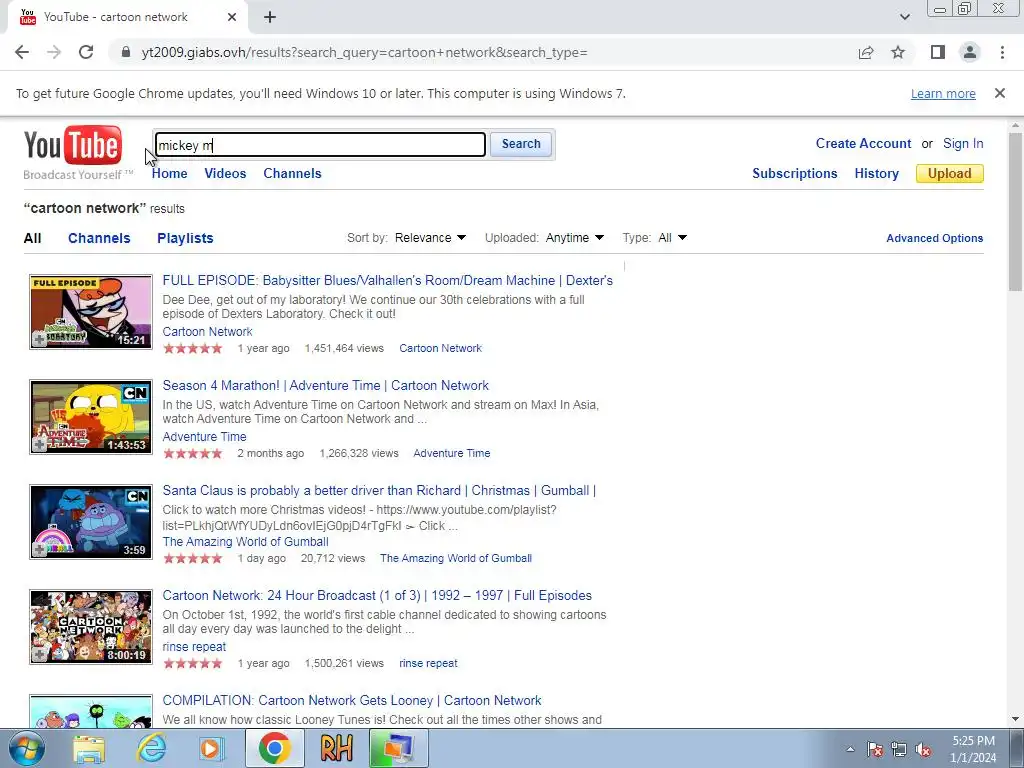Launch Internet Explorer from the taskbar
Screen dimensions: 1024x768
click(x=152, y=748)
